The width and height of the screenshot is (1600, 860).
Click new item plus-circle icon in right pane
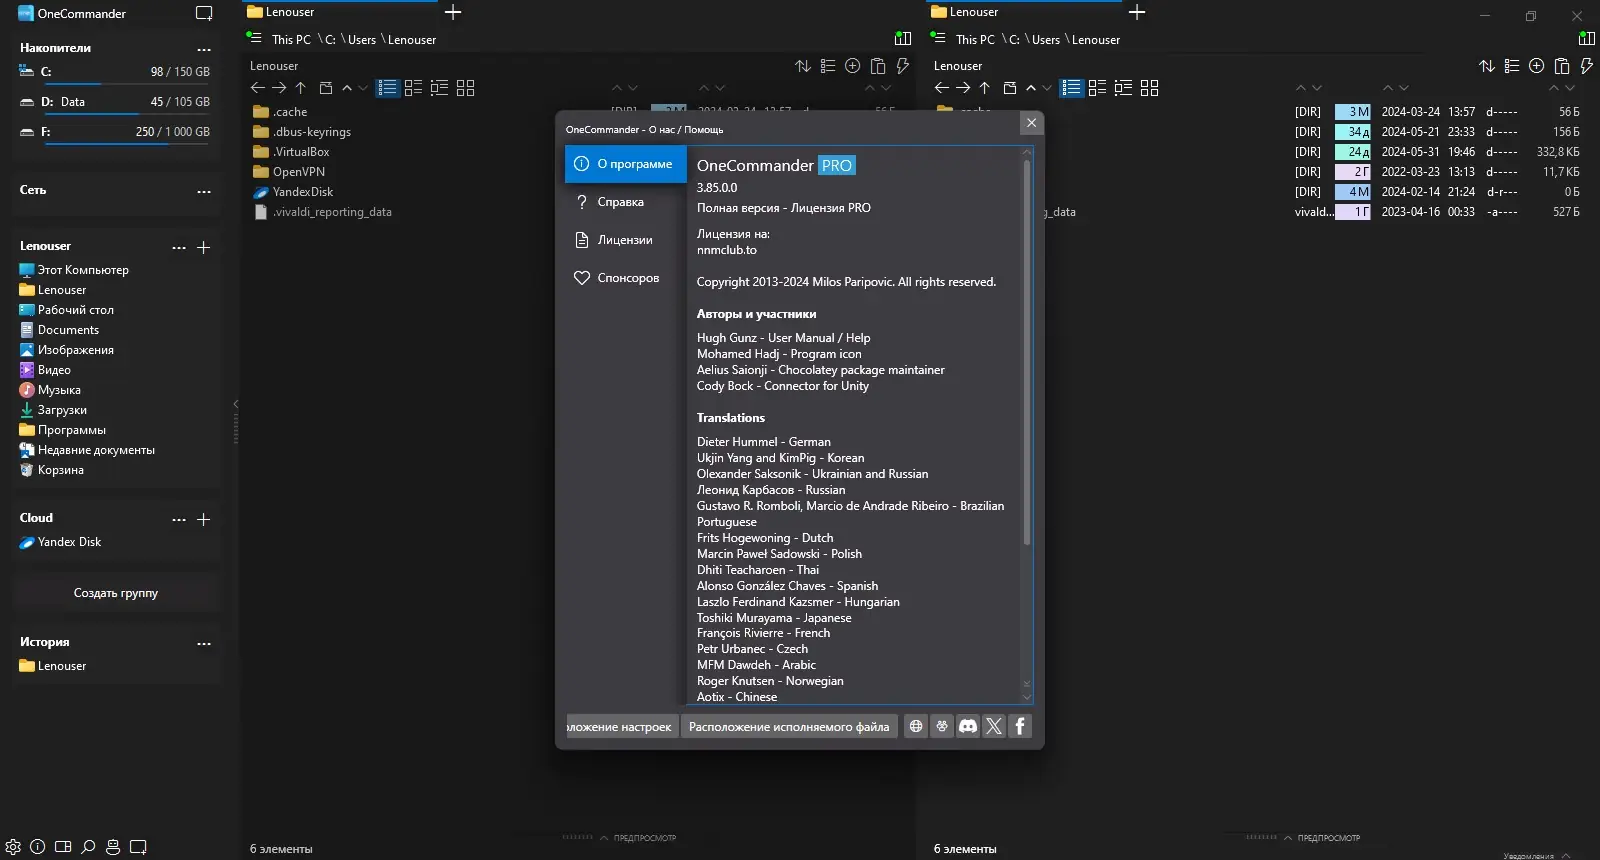click(1537, 66)
